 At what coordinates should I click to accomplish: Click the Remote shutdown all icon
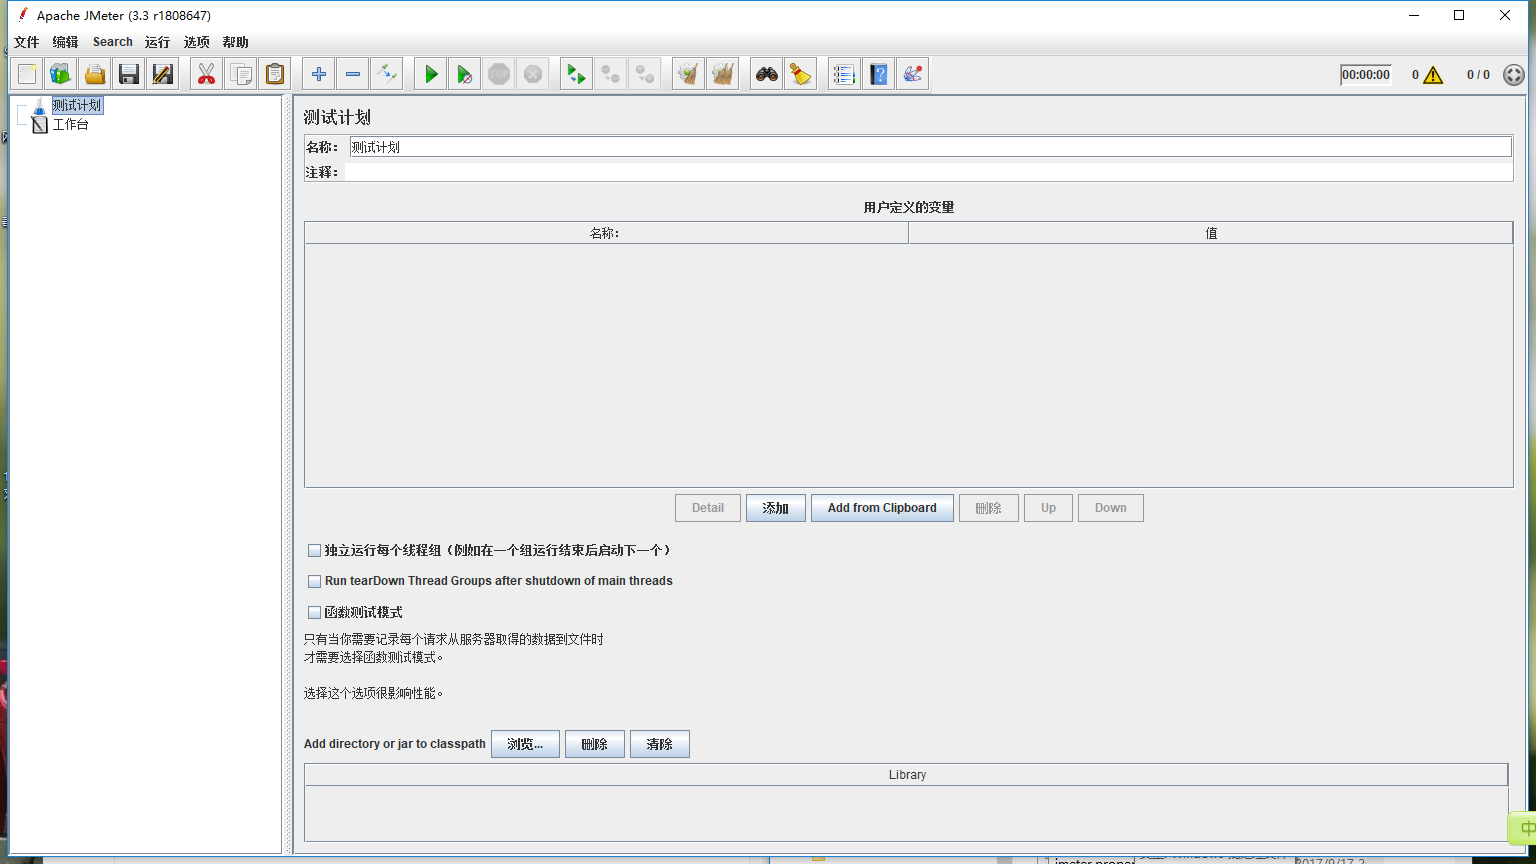click(645, 74)
